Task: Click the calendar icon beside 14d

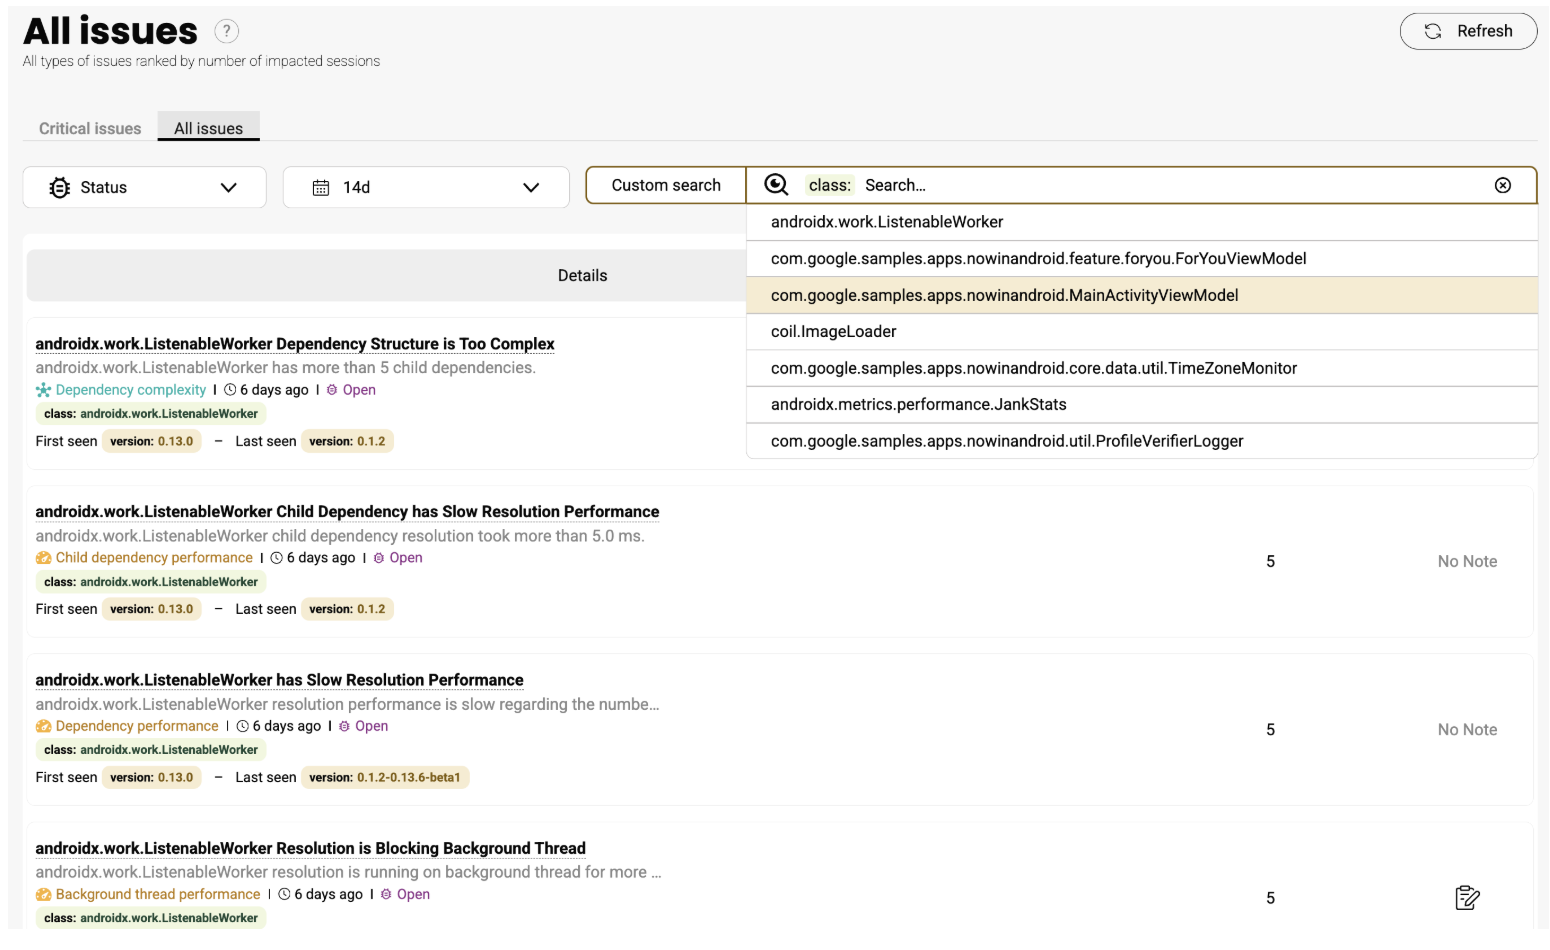Action: point(321,187)
